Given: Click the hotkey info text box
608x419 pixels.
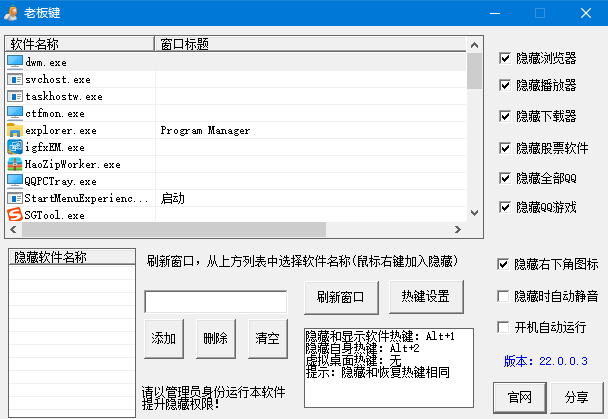Looking at the screenshot, I should 389,368.
